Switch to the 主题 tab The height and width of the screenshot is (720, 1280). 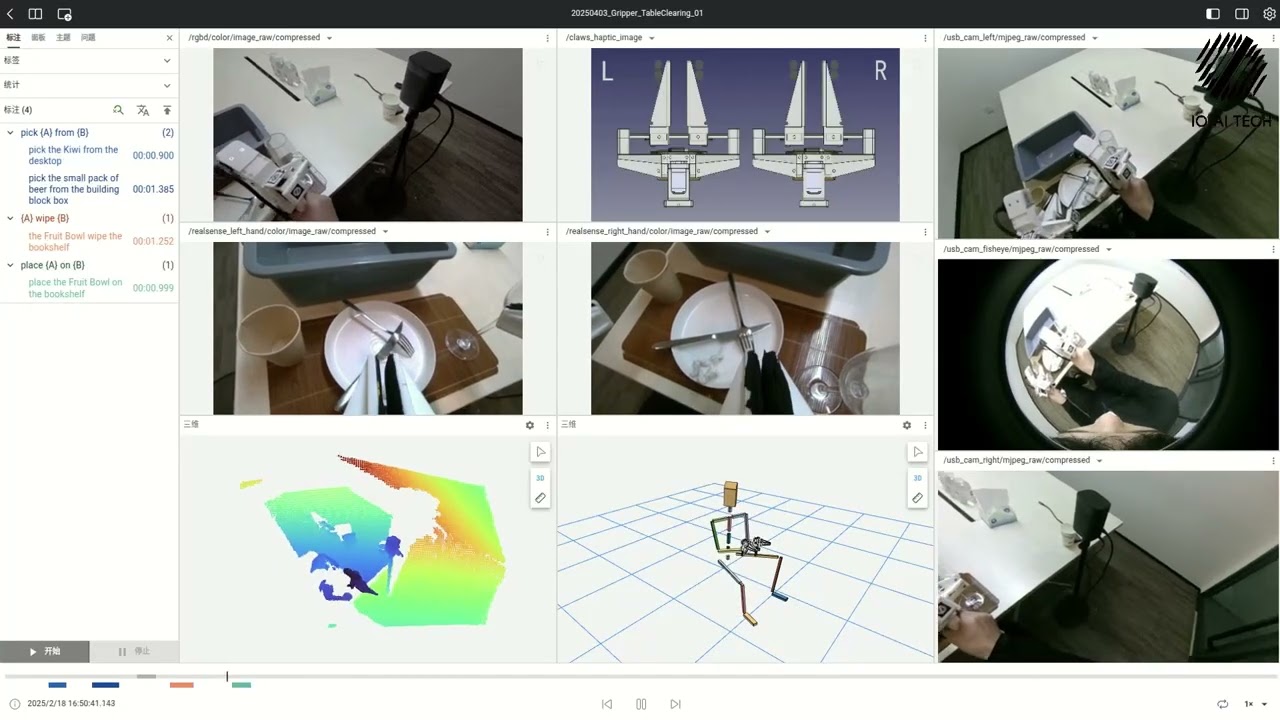[63, 37]
